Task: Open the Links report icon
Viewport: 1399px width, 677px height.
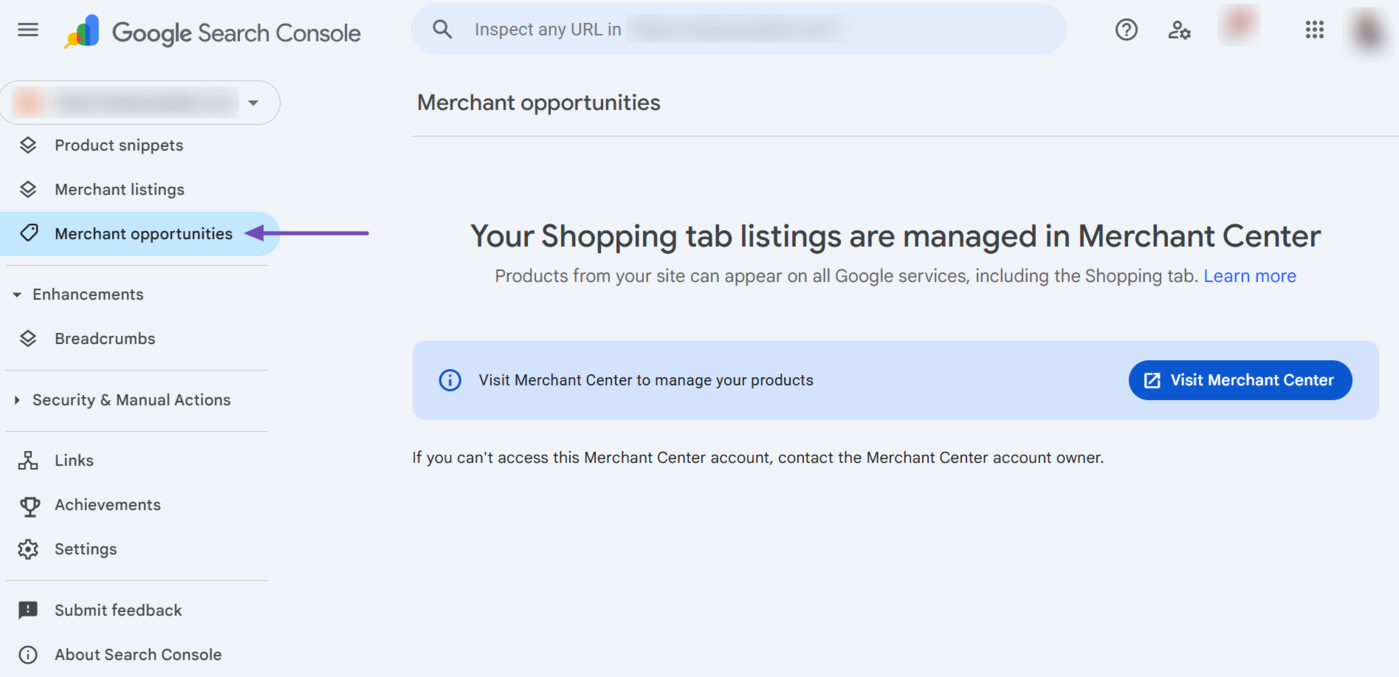Action: click(29, 459)
